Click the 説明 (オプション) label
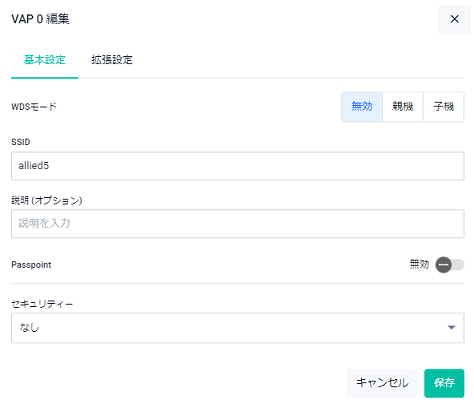The height and width of the screenshot is (404, 474). pos(47,200)
